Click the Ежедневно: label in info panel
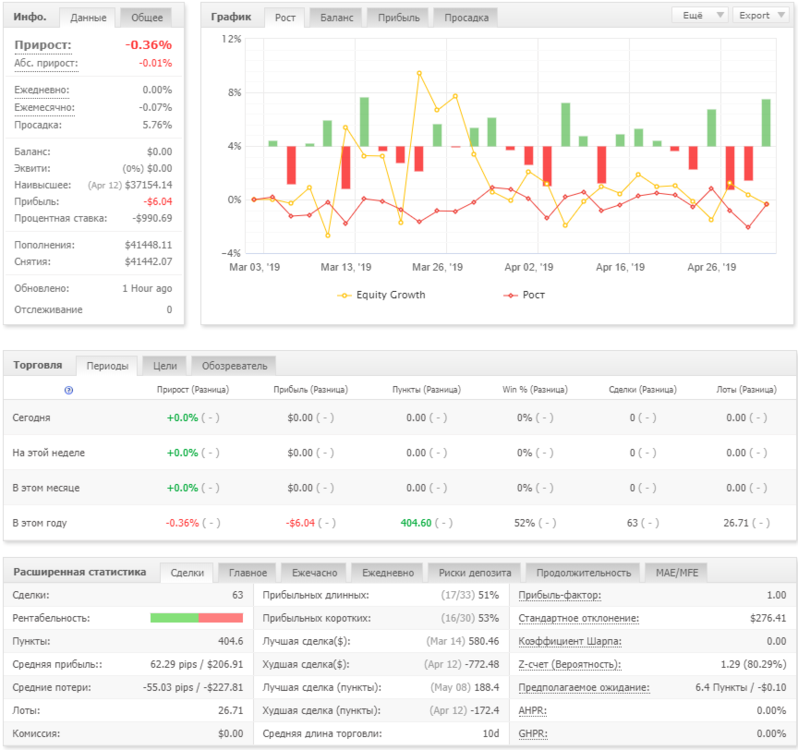The height and width of the screenshot is (750, 798). click(x=42, y=90)
